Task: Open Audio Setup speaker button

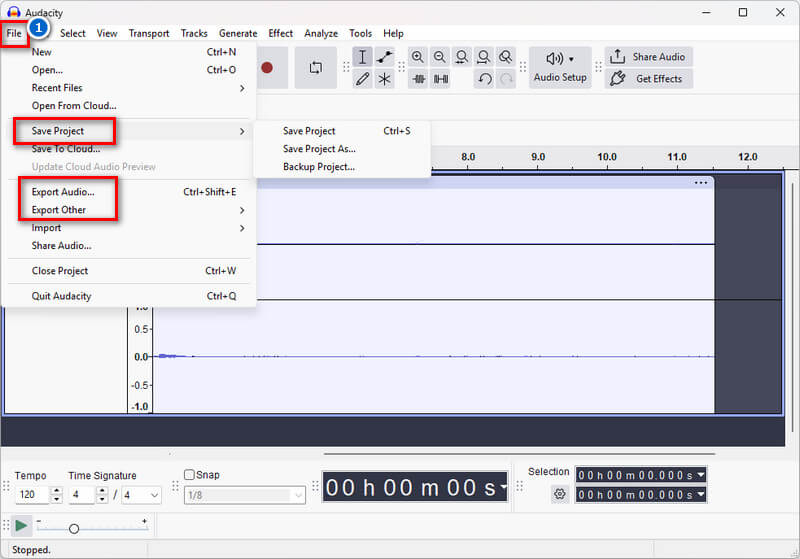Action: (560, 67)
